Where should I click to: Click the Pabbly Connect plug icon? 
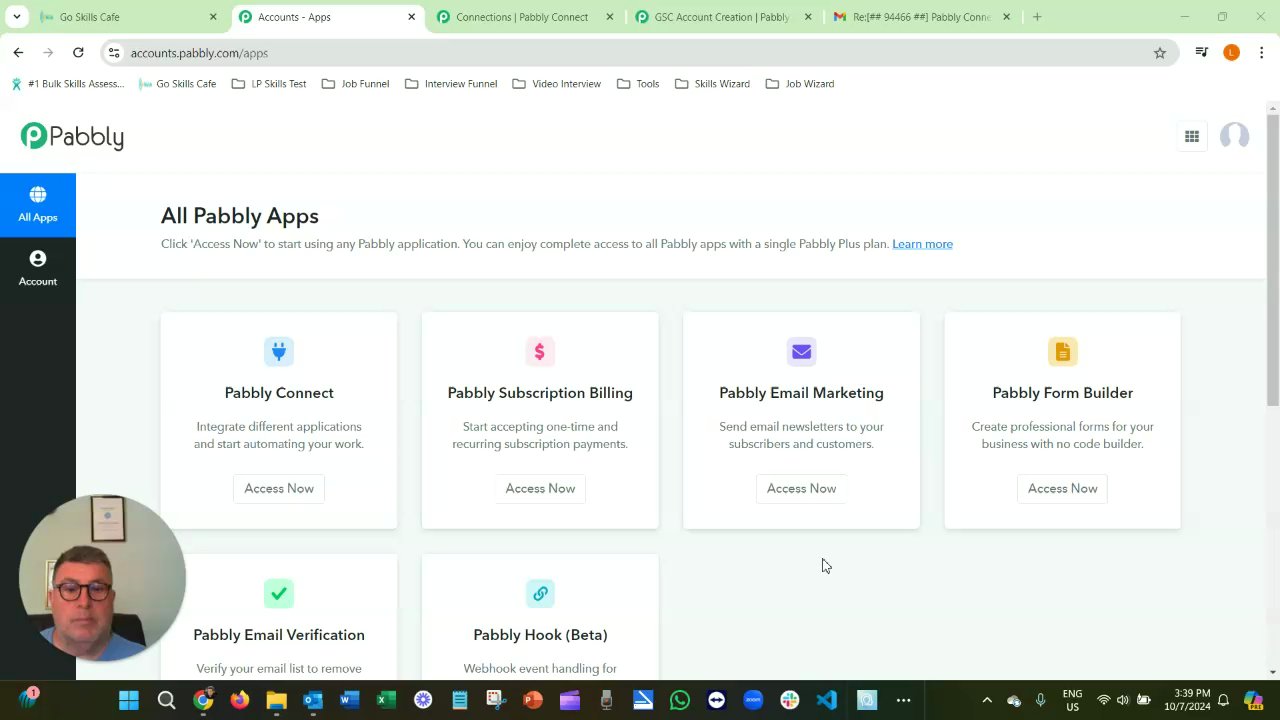pos(279,351)
